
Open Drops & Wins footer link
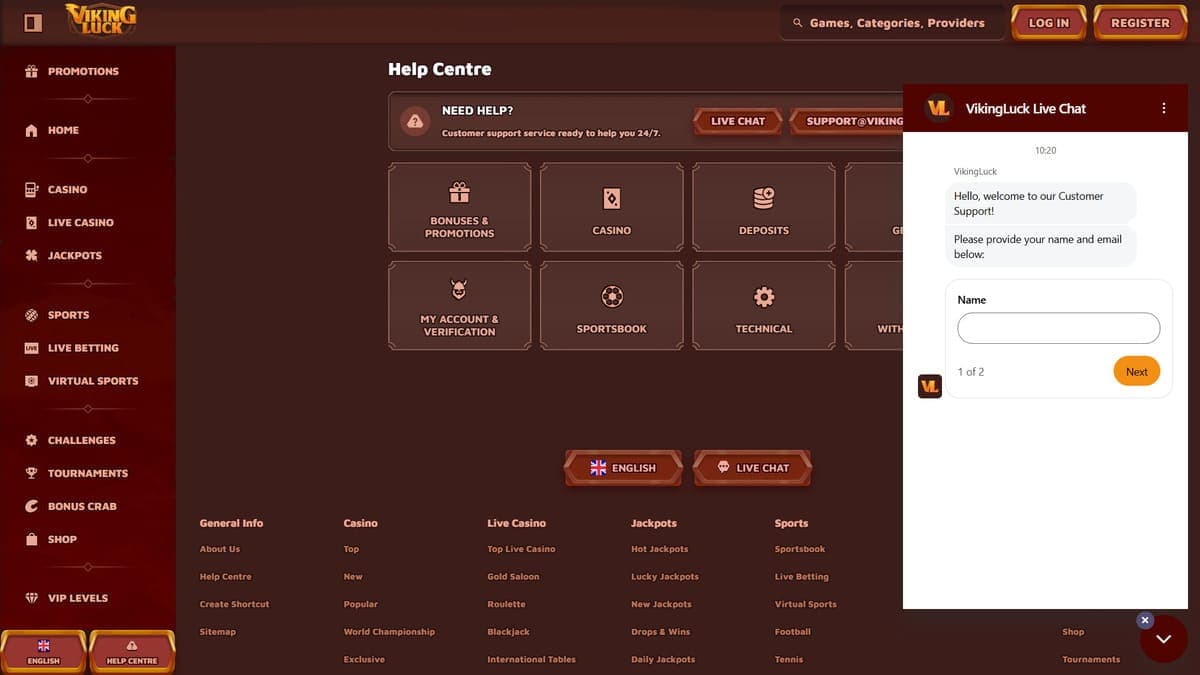[661, 632]
